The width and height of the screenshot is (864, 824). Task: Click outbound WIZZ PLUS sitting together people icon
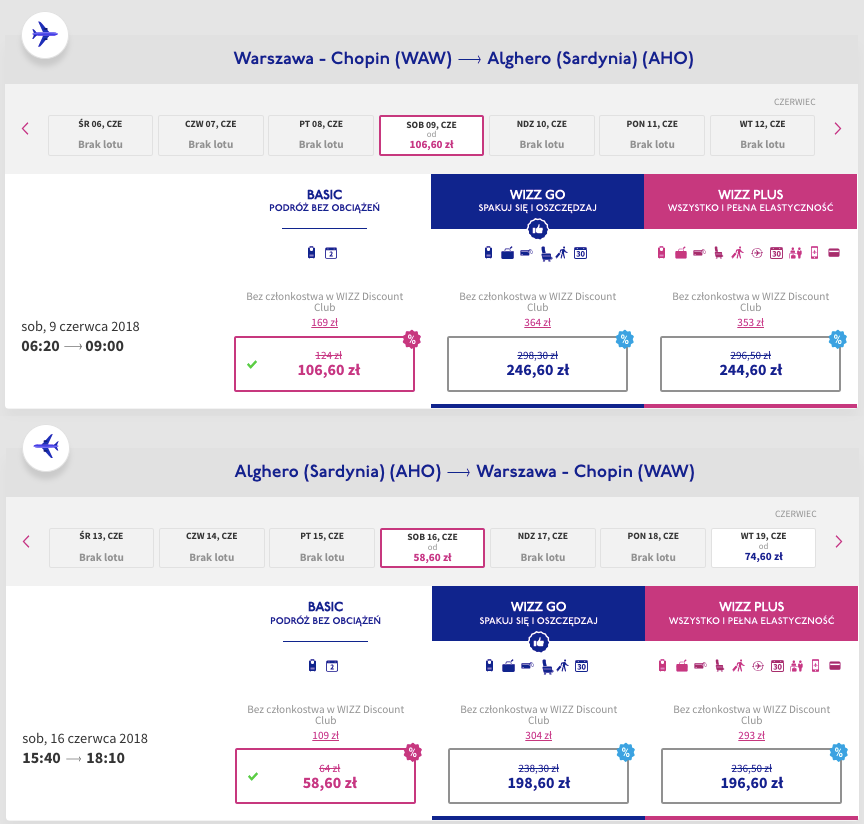(796, 253)
